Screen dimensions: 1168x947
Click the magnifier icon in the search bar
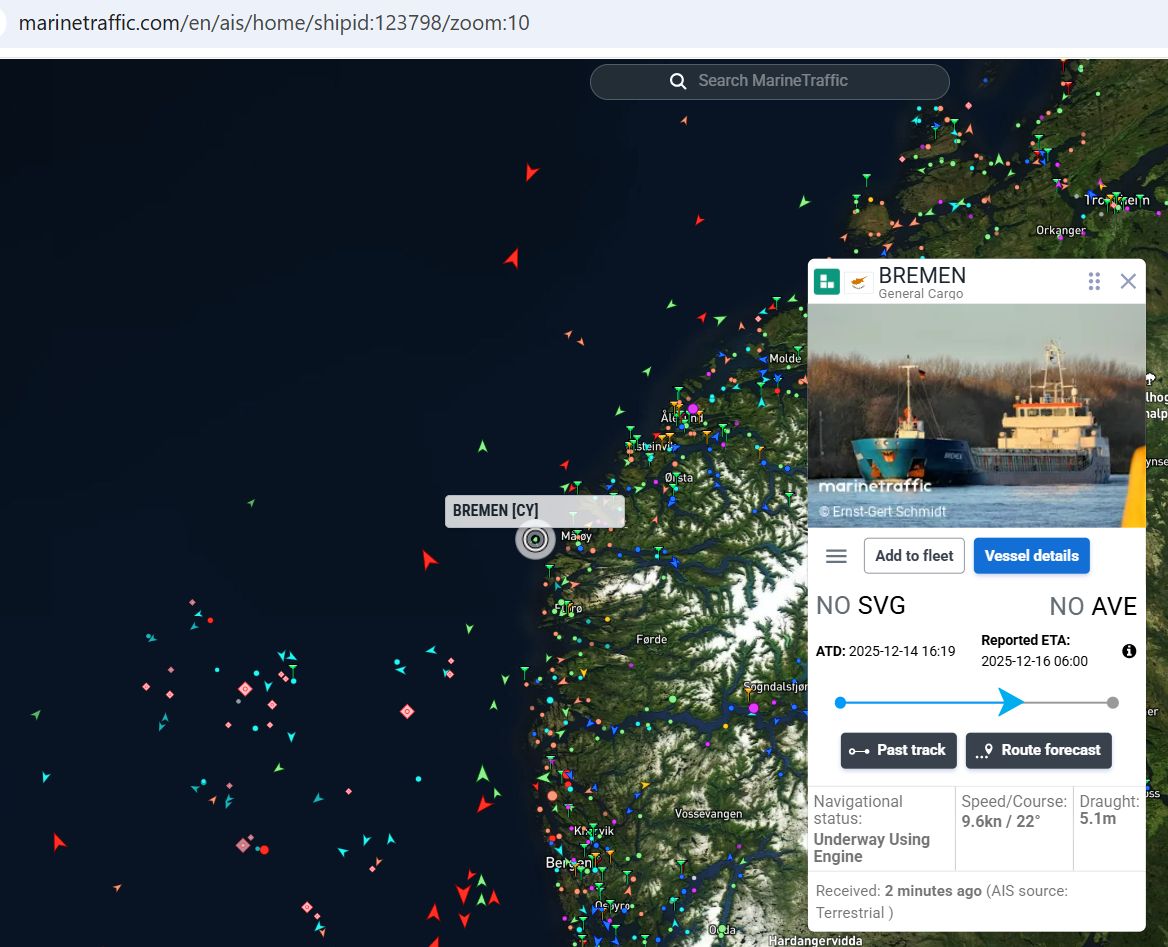678,81
